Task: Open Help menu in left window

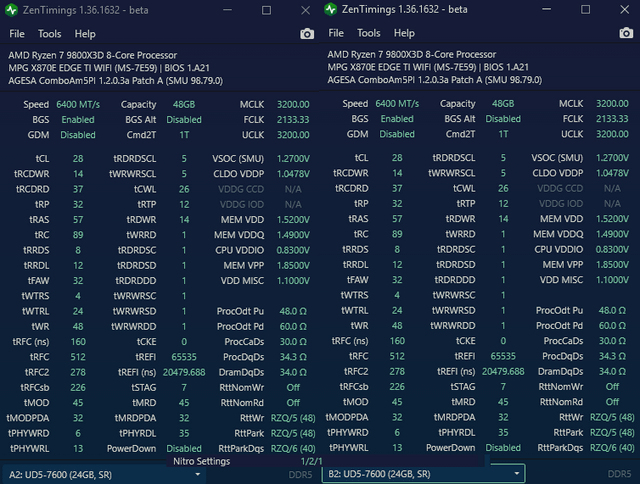Action: 85,34
